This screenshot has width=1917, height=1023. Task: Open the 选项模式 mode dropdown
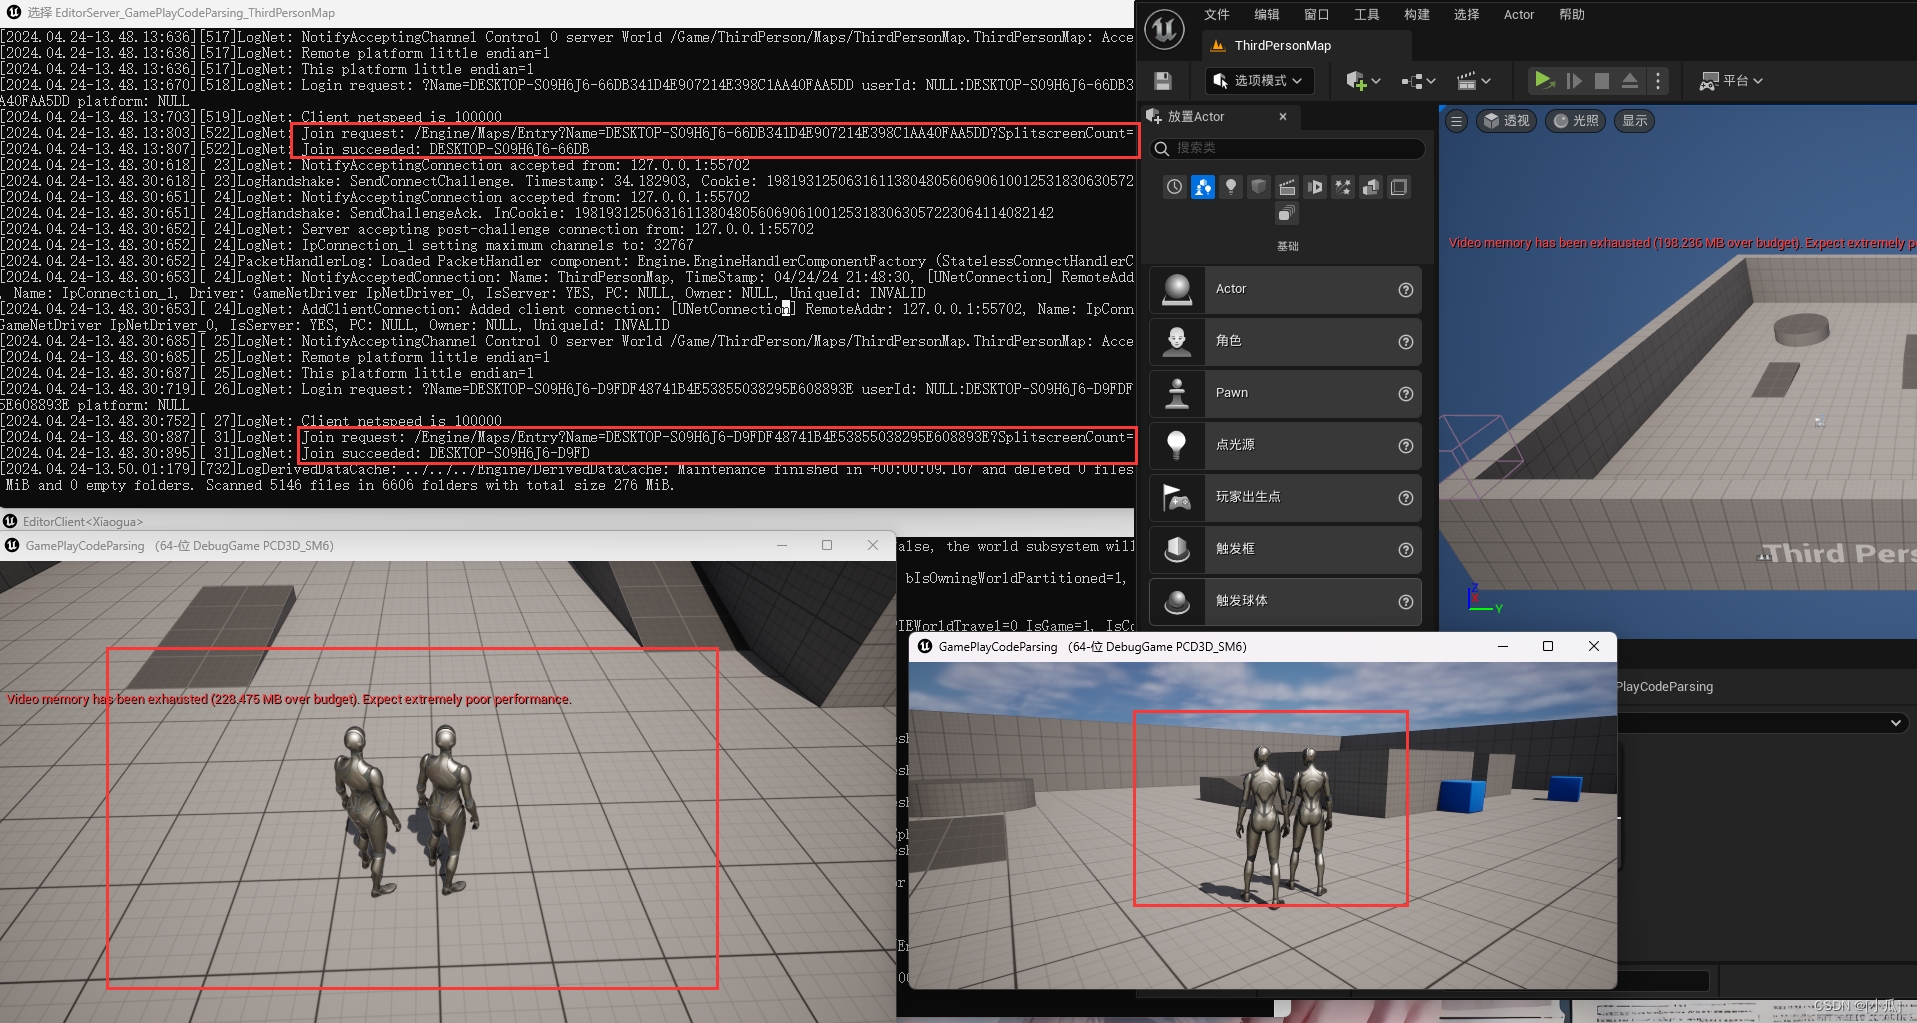click(1258, 81)
